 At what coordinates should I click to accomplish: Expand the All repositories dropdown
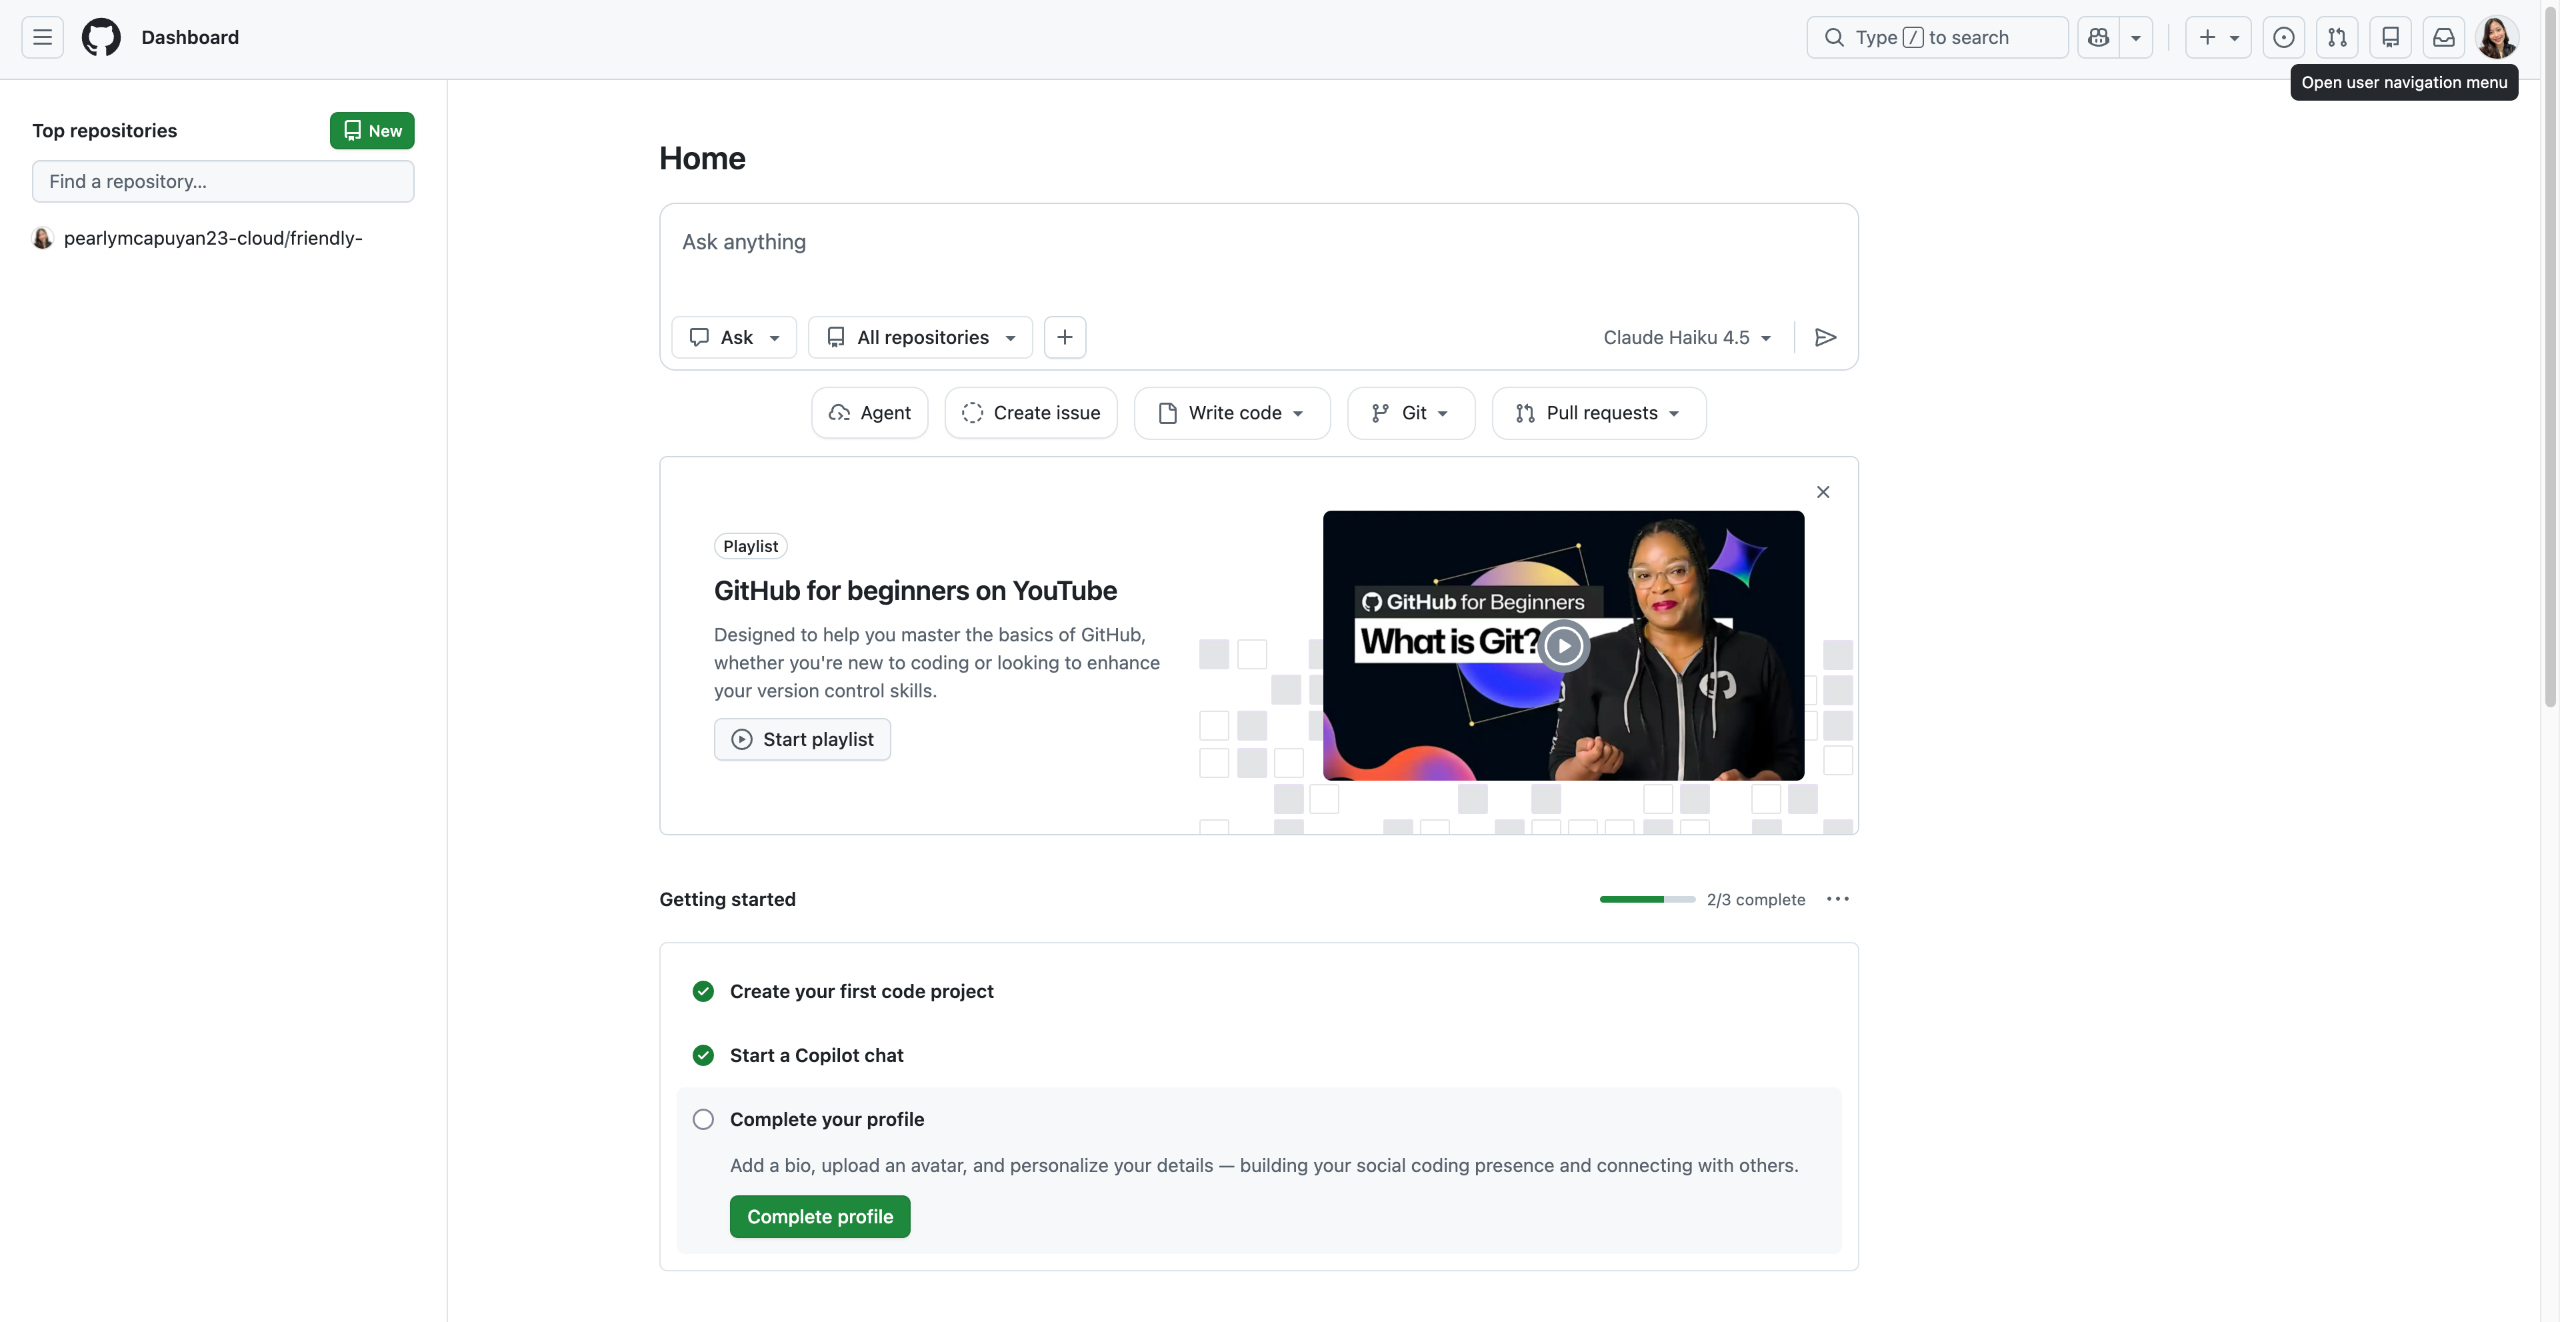(x=922, y=337)
